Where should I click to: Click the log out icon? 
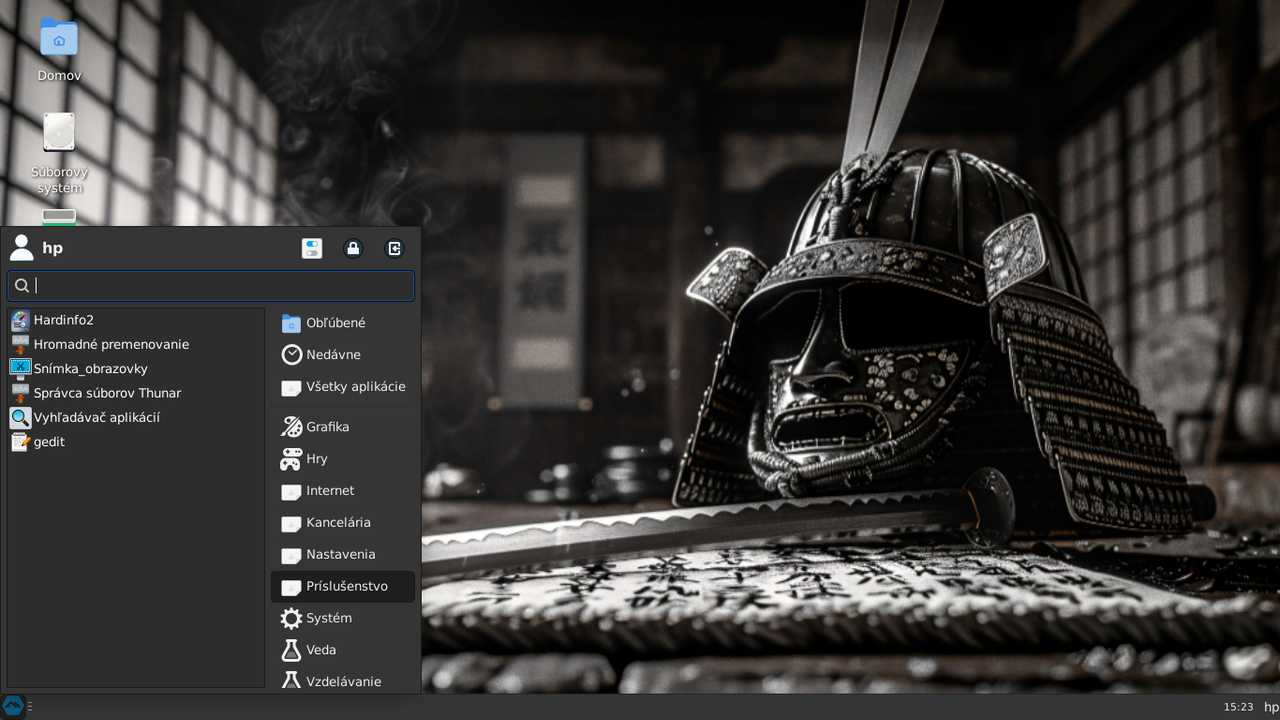pyautogui.click(x=395, y=248)
